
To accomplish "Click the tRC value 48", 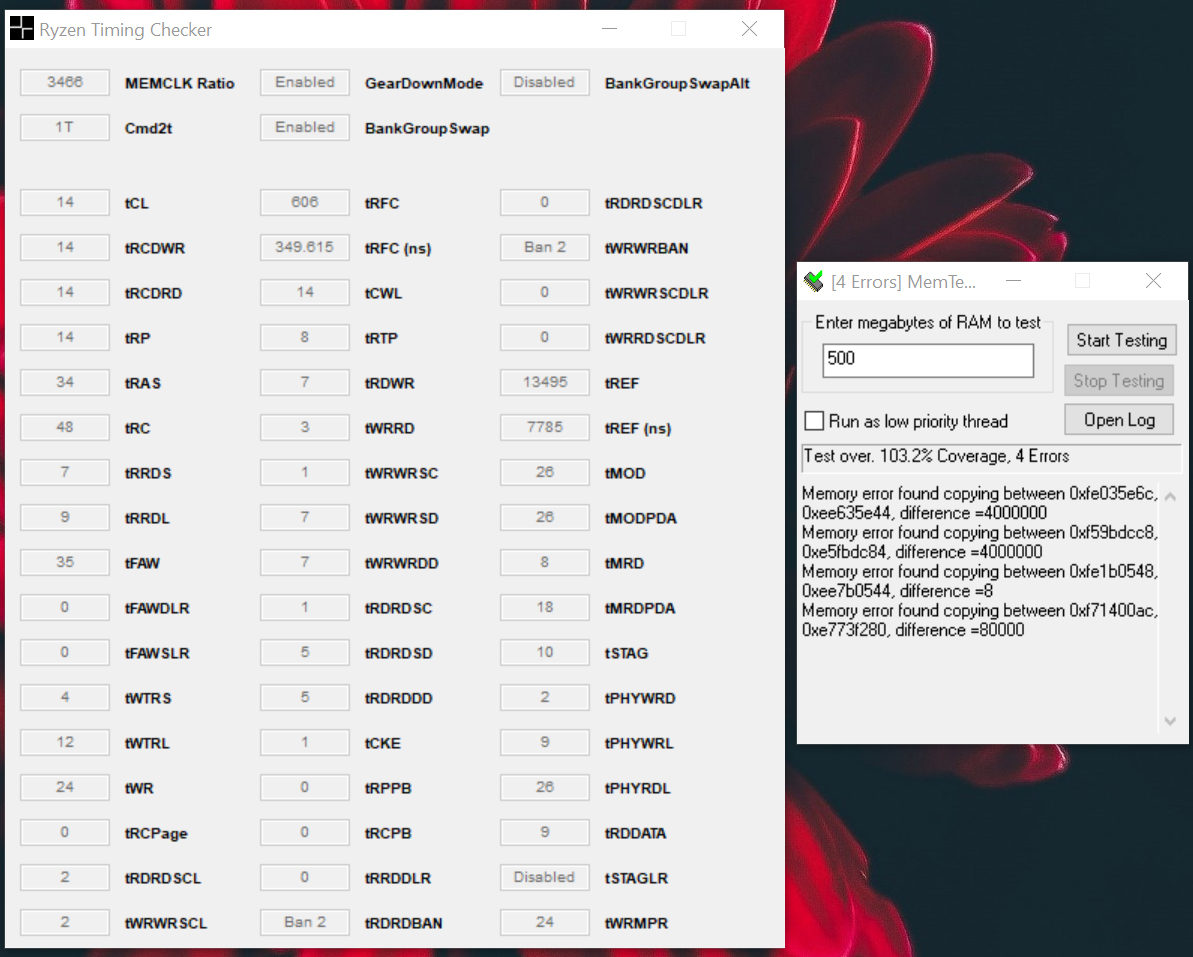I will point(65,428).
